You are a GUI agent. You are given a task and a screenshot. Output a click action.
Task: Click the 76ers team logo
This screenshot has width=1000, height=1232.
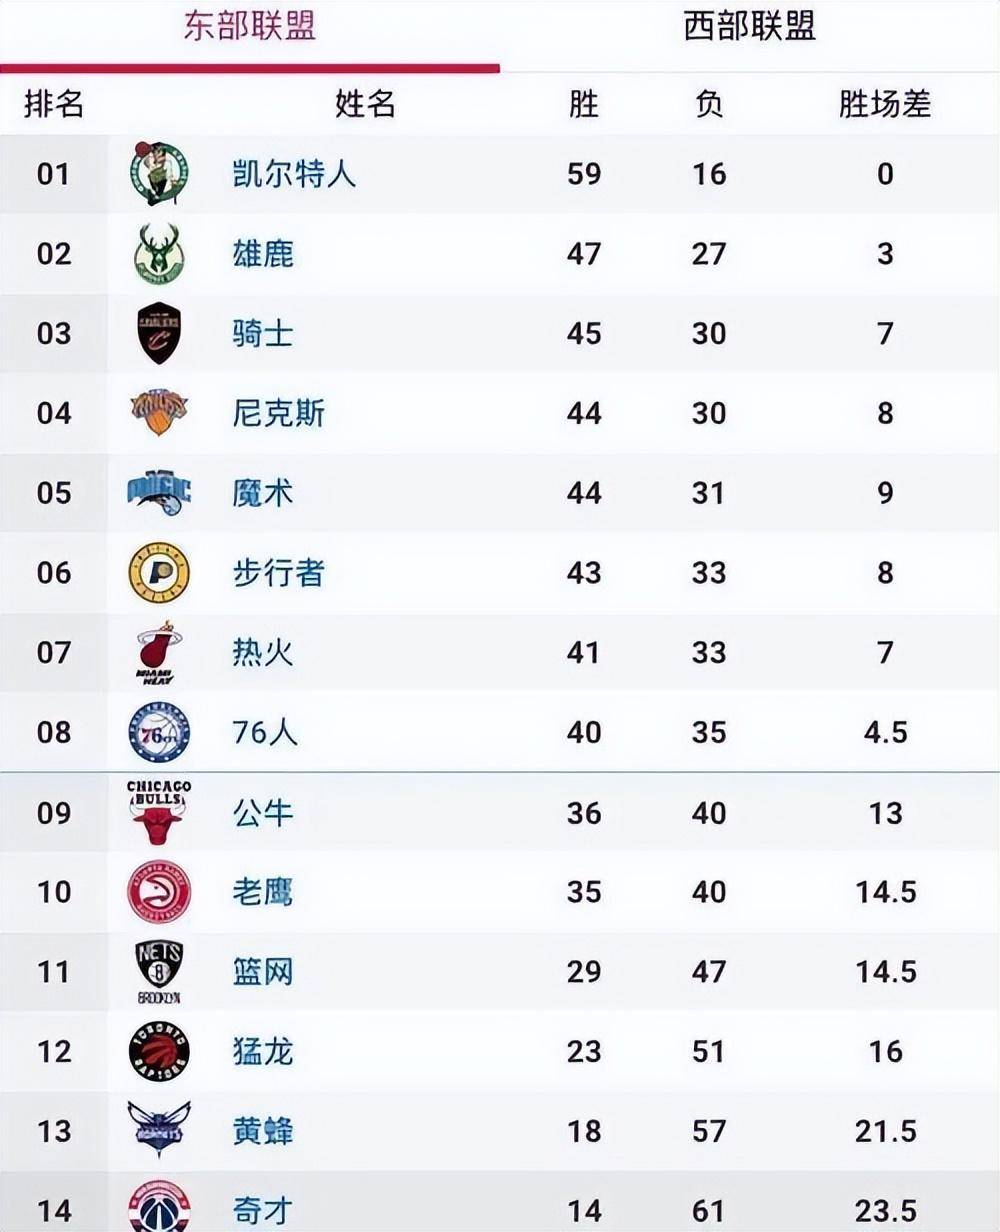(156, 732)
